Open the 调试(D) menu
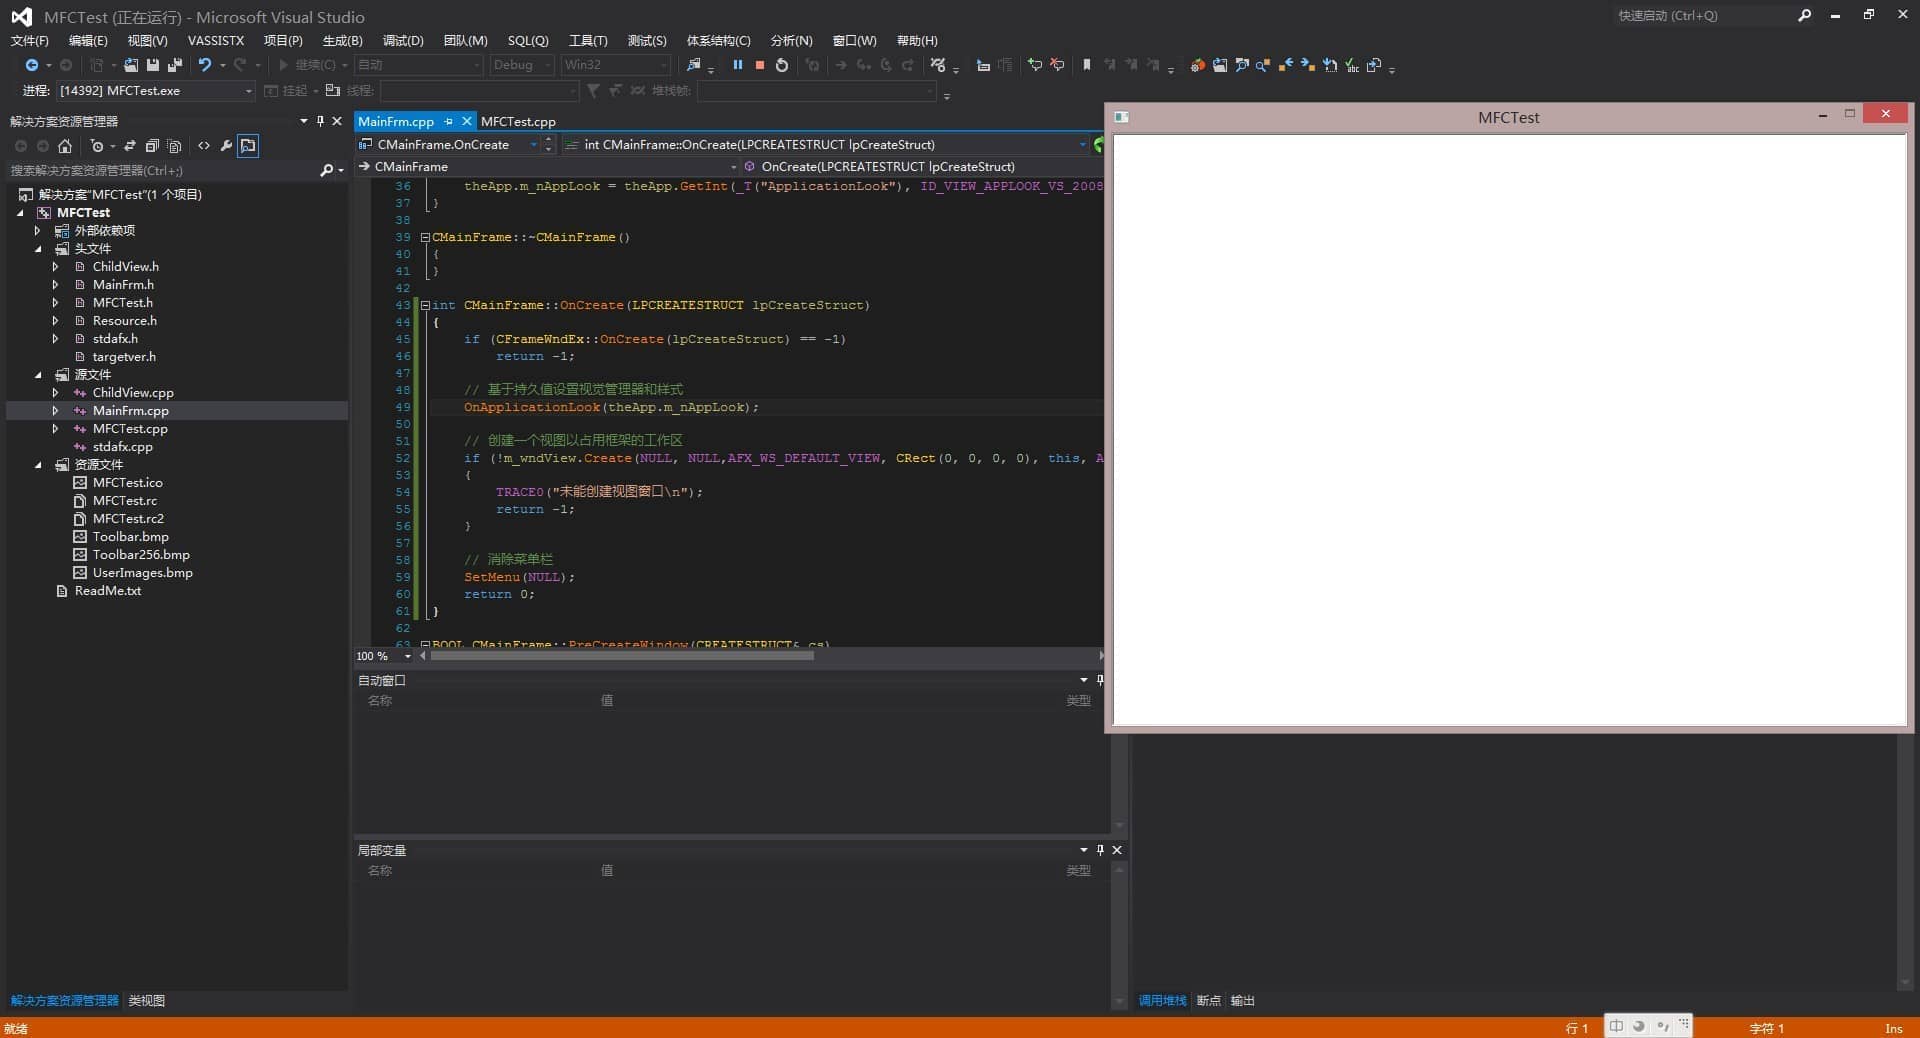This screenshot has height=1038, width=1920. click(x=402, y=40)
